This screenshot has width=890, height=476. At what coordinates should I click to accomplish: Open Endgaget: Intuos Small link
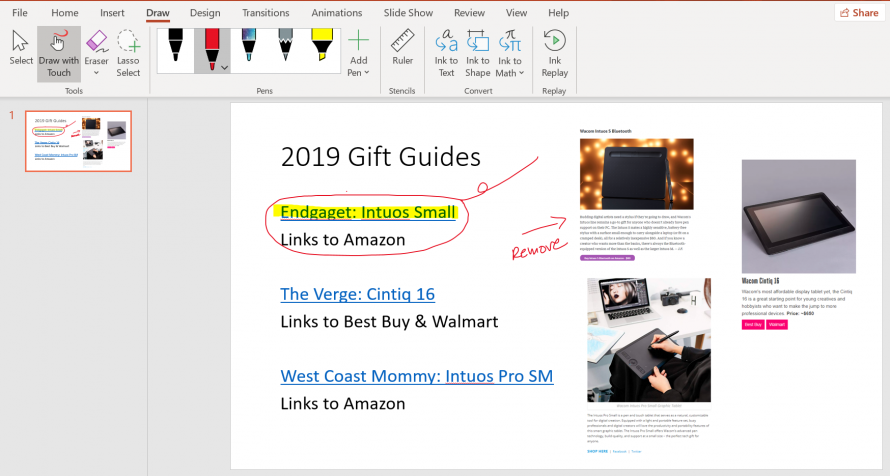click(368, 212)
